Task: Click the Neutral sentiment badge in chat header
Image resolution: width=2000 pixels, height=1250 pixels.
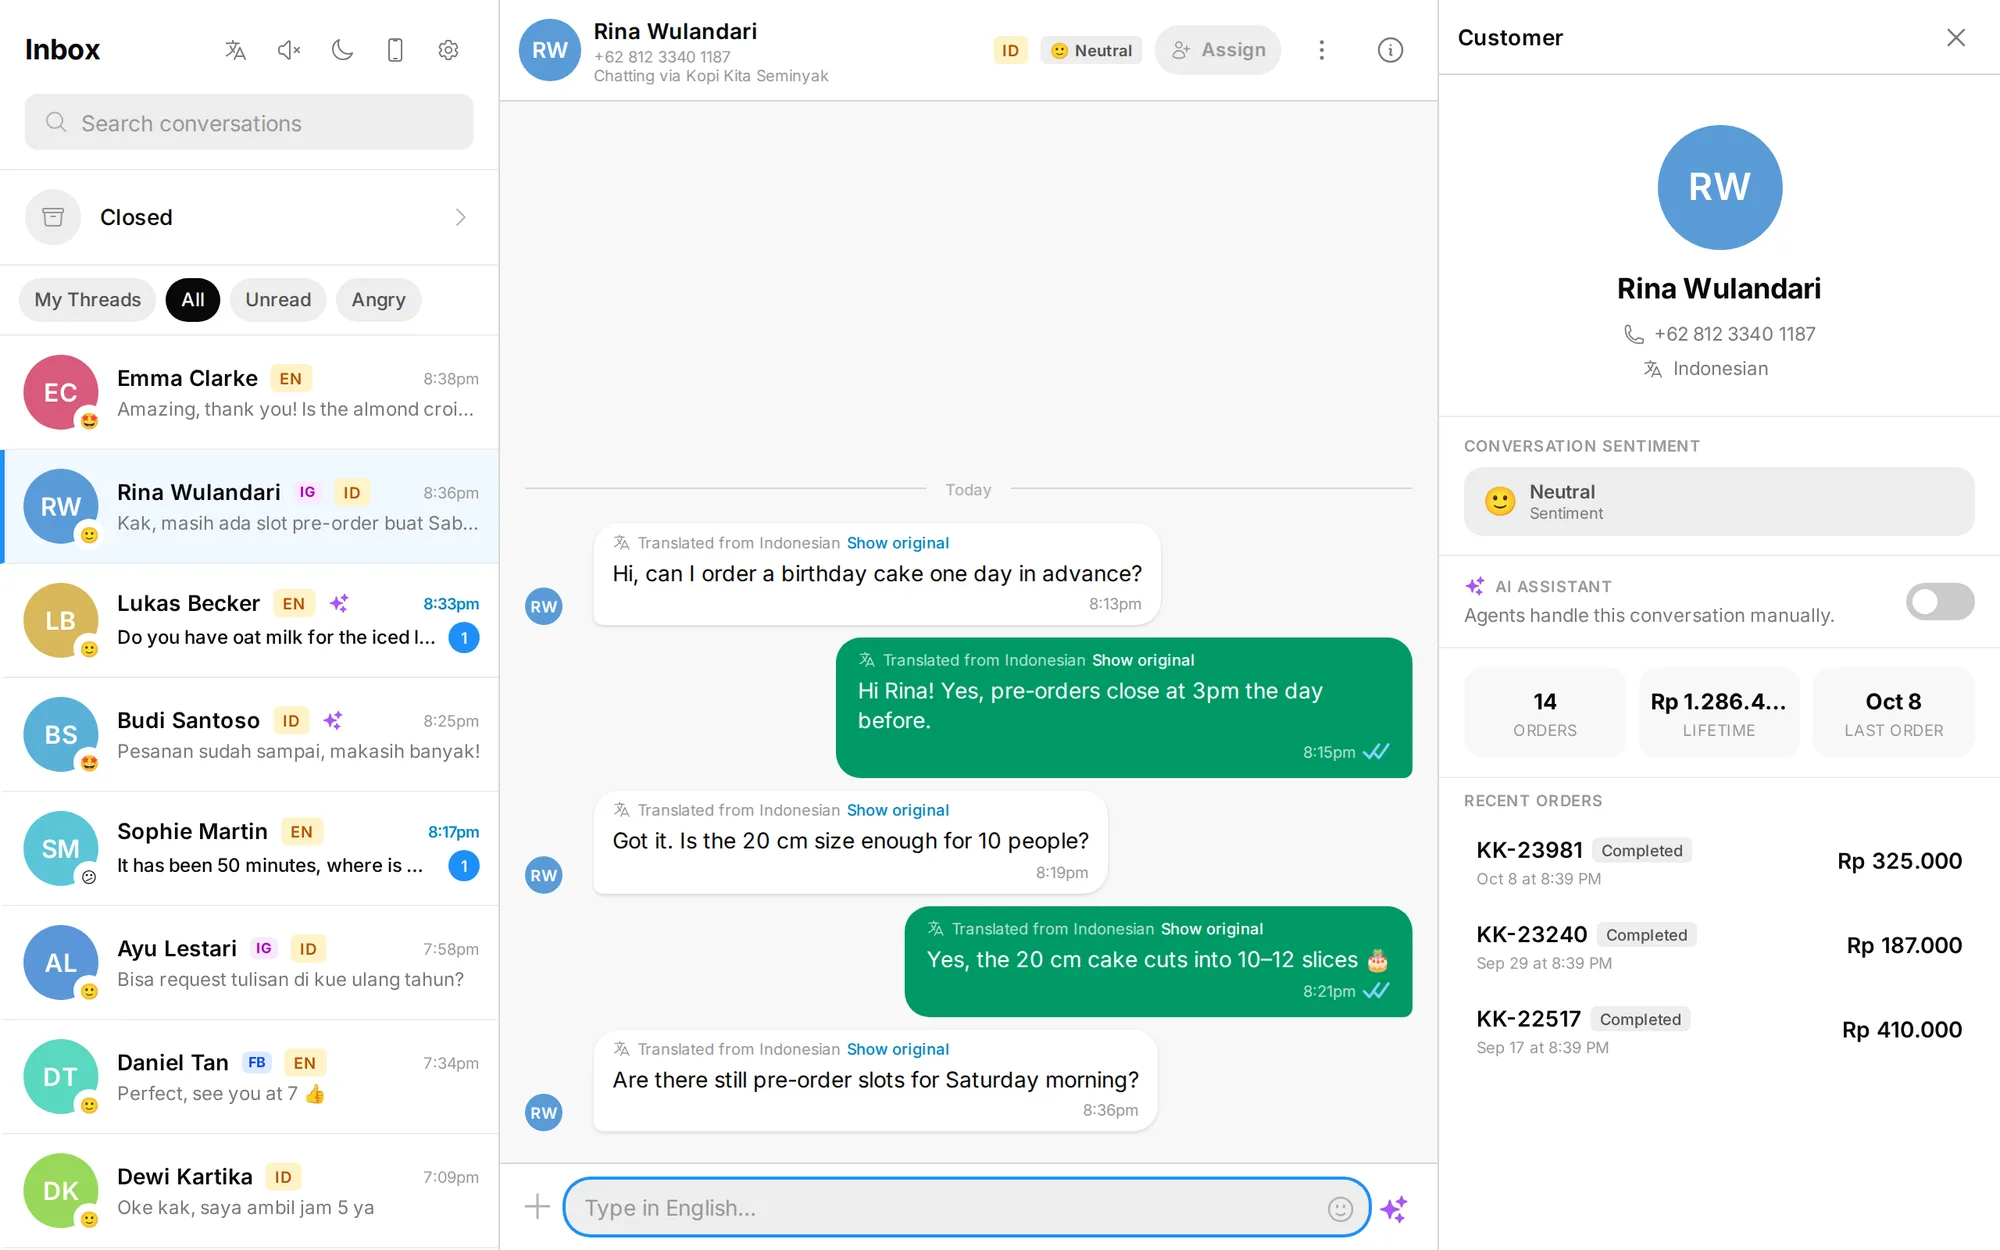Action: (x=1091, y=50)
